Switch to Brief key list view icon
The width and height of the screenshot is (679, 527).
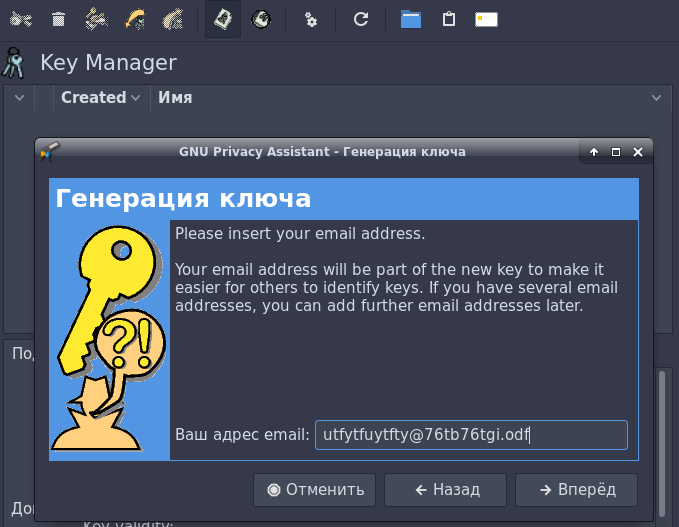(223, 19)
